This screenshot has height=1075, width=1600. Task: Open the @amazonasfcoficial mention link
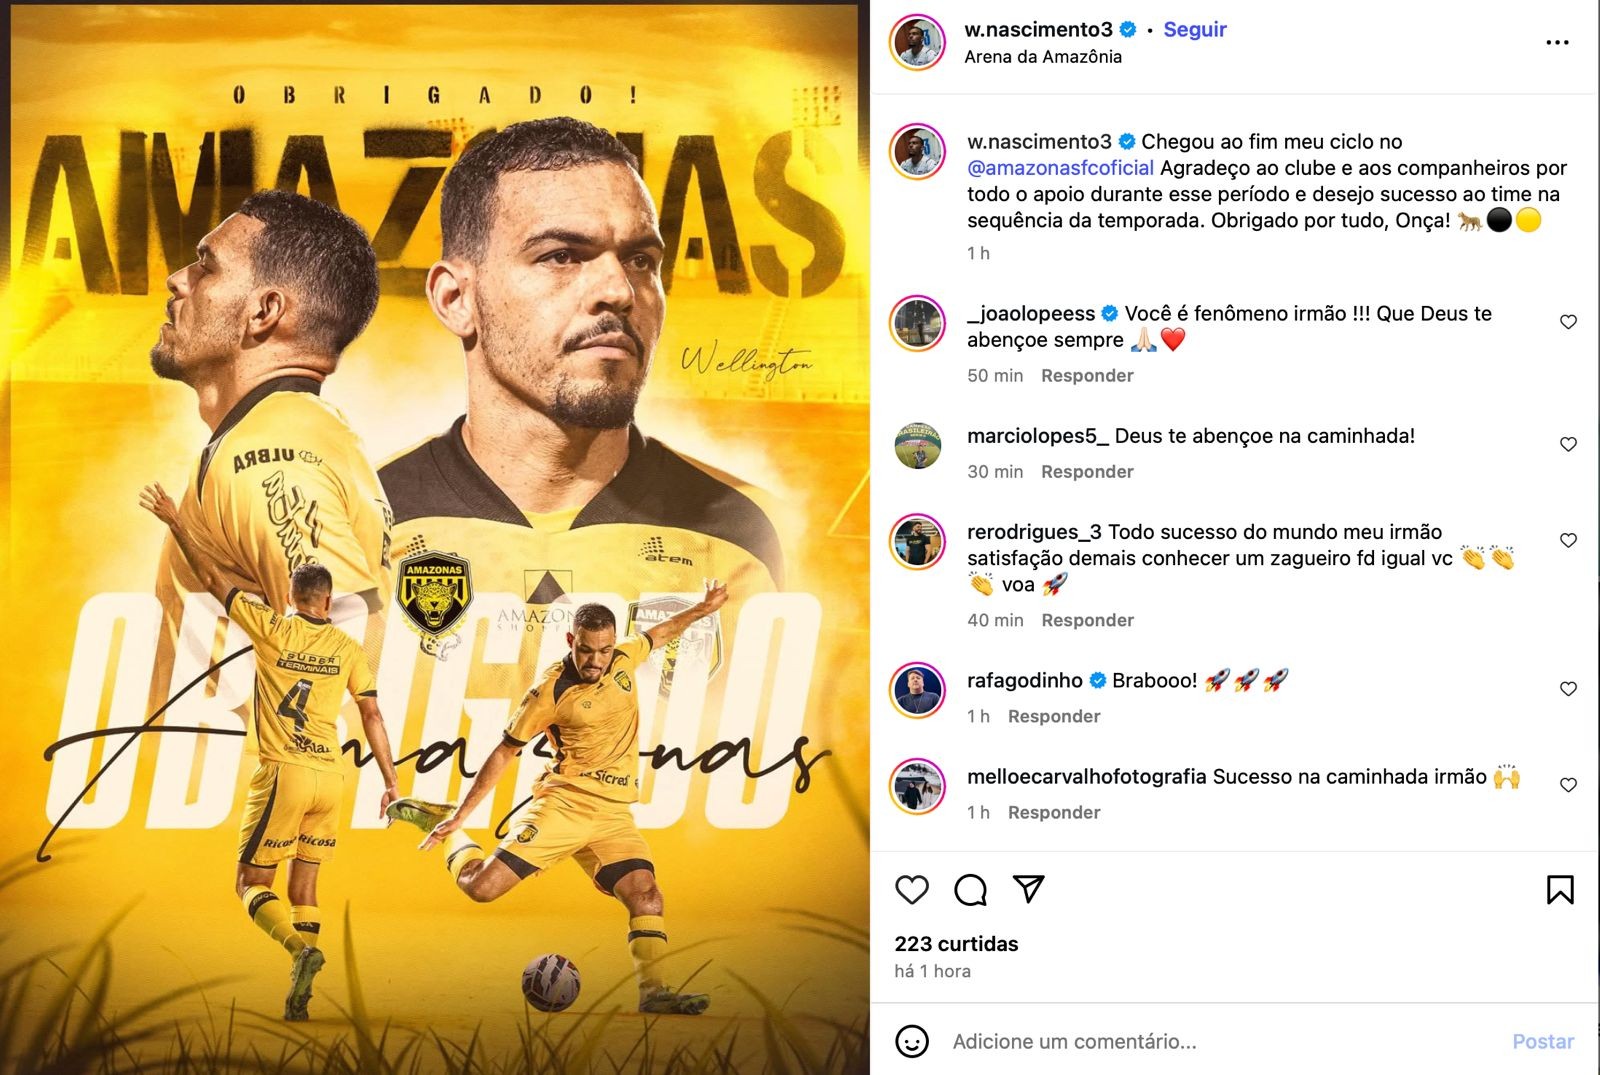tap(1060, 168)
